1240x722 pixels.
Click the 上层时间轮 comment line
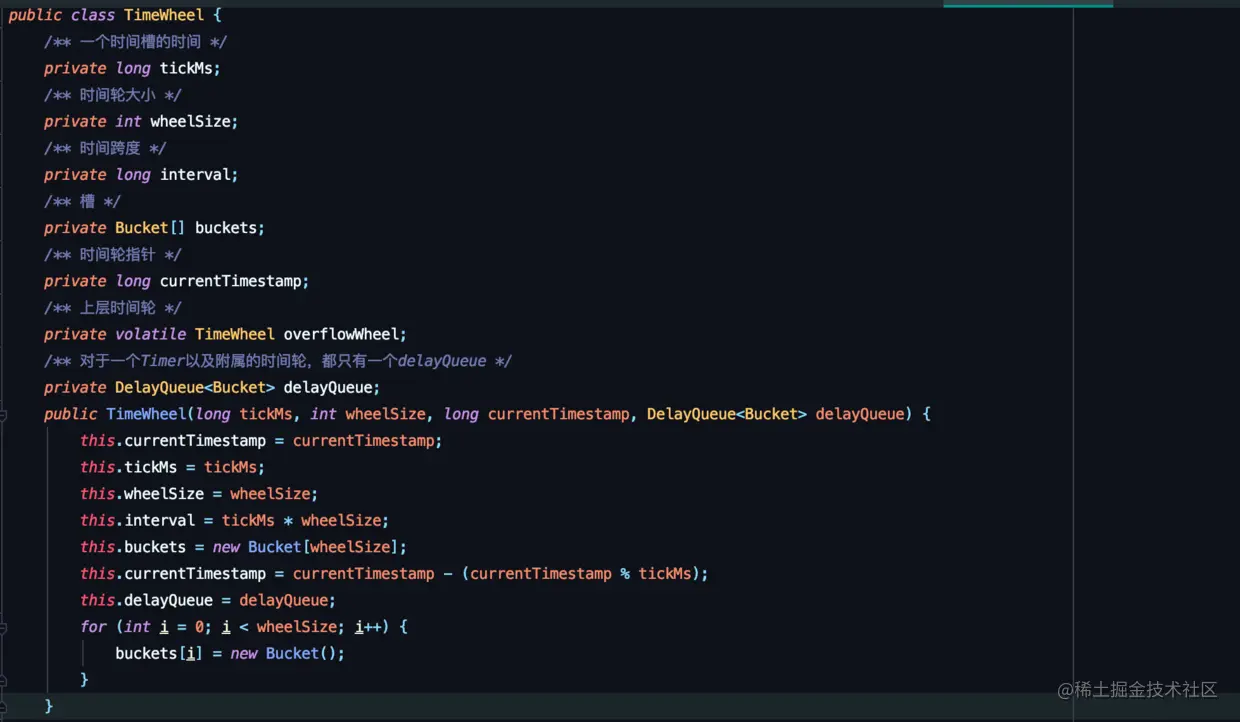(x=112, y=308)
